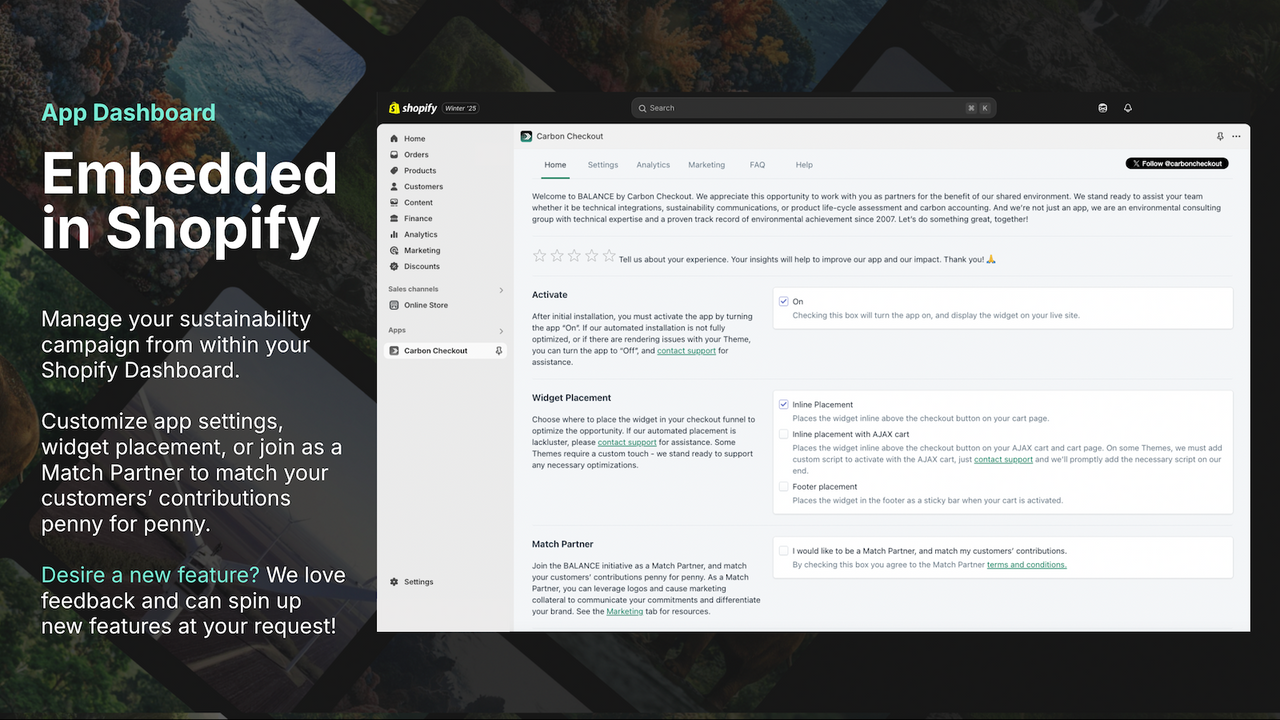Rate three stars

click(574, 256)
